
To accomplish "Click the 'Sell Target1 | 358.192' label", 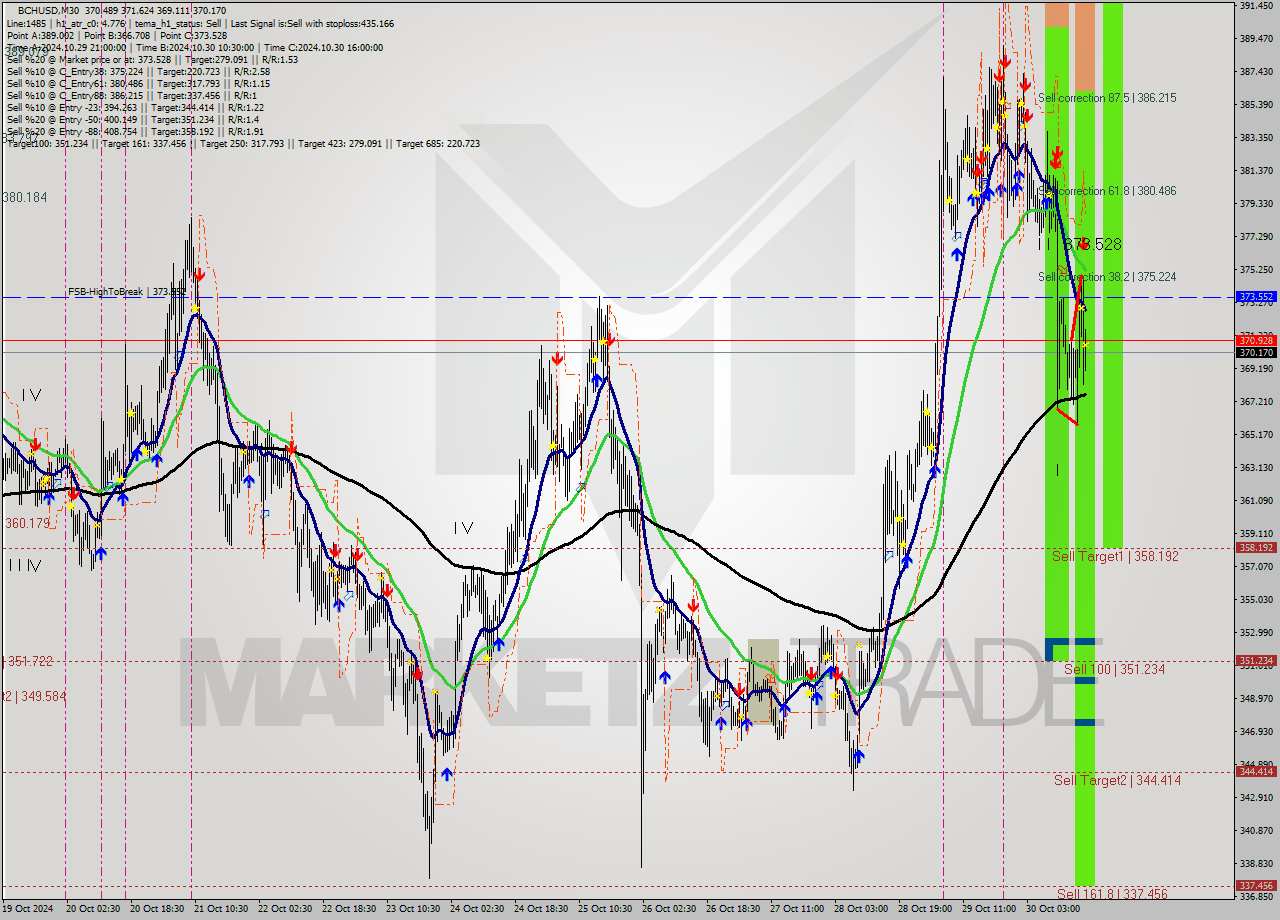I will click(1115, 555).
